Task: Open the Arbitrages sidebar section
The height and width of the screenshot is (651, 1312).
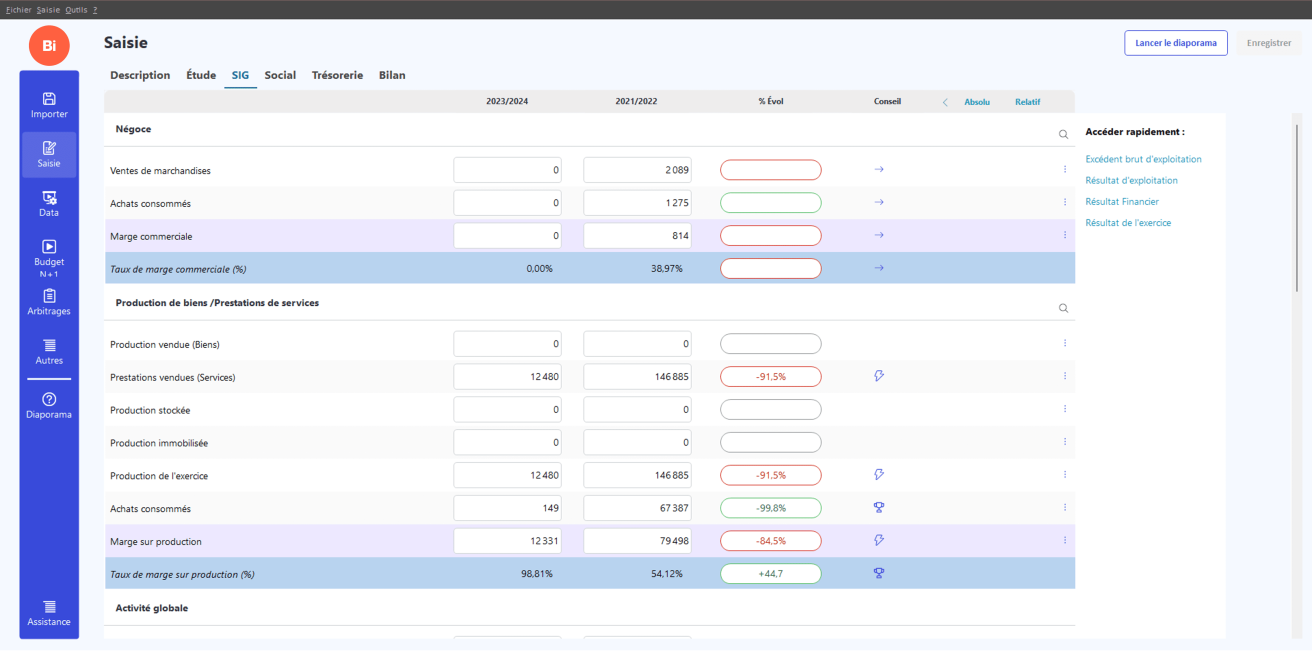Action: click(49, 303)
